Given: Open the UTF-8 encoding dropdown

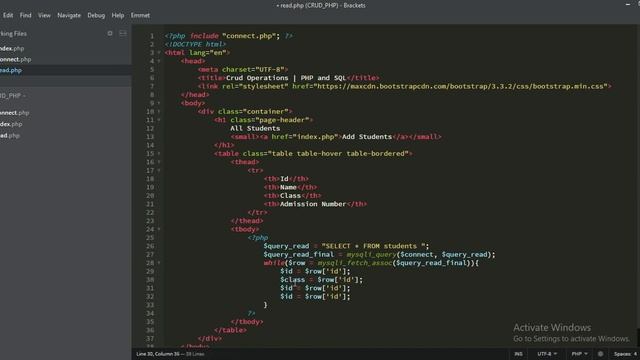Looking at the screenshot, I should (547, 354).
